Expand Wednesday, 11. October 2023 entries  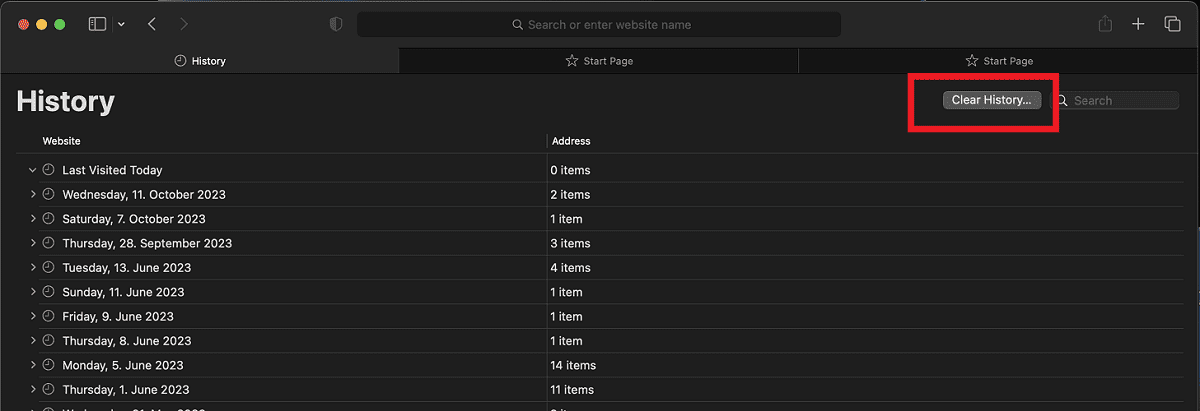coord(32,194)
